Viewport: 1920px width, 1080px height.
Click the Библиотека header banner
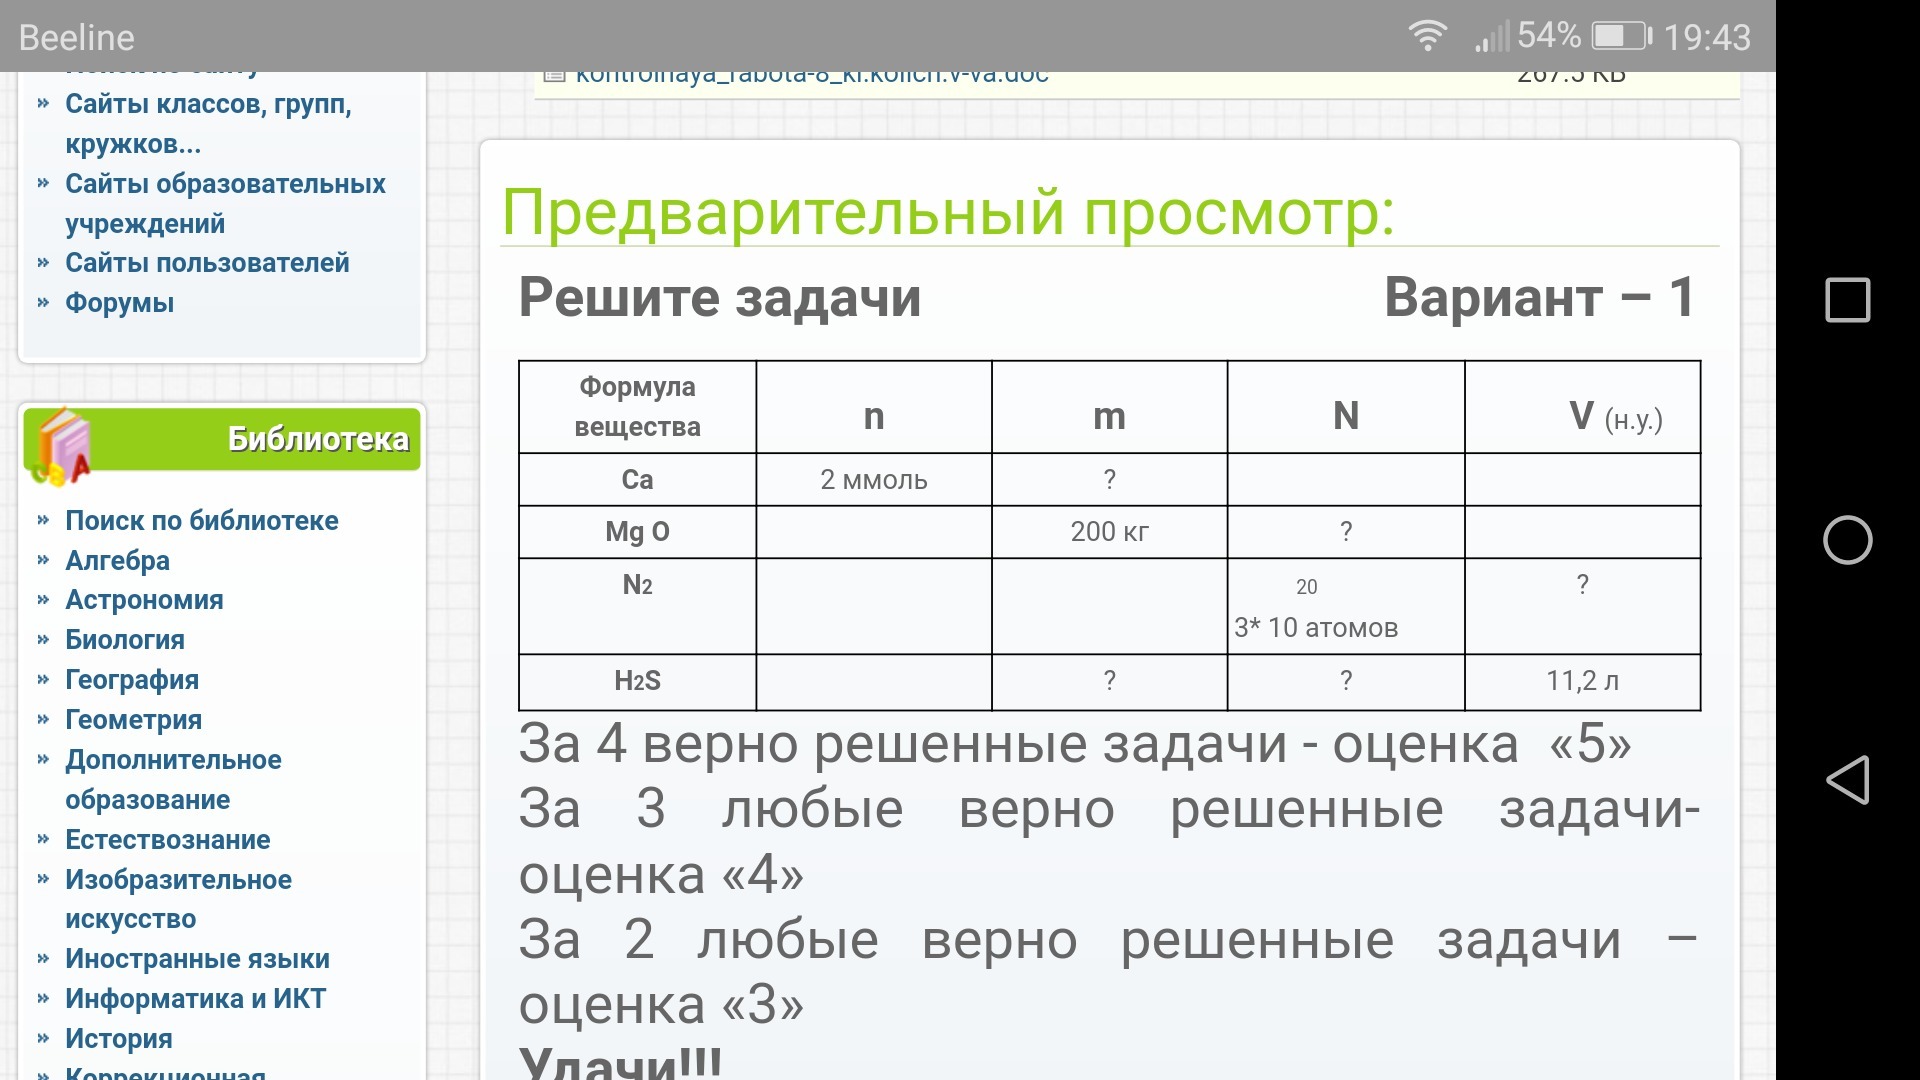click(318, 439)
